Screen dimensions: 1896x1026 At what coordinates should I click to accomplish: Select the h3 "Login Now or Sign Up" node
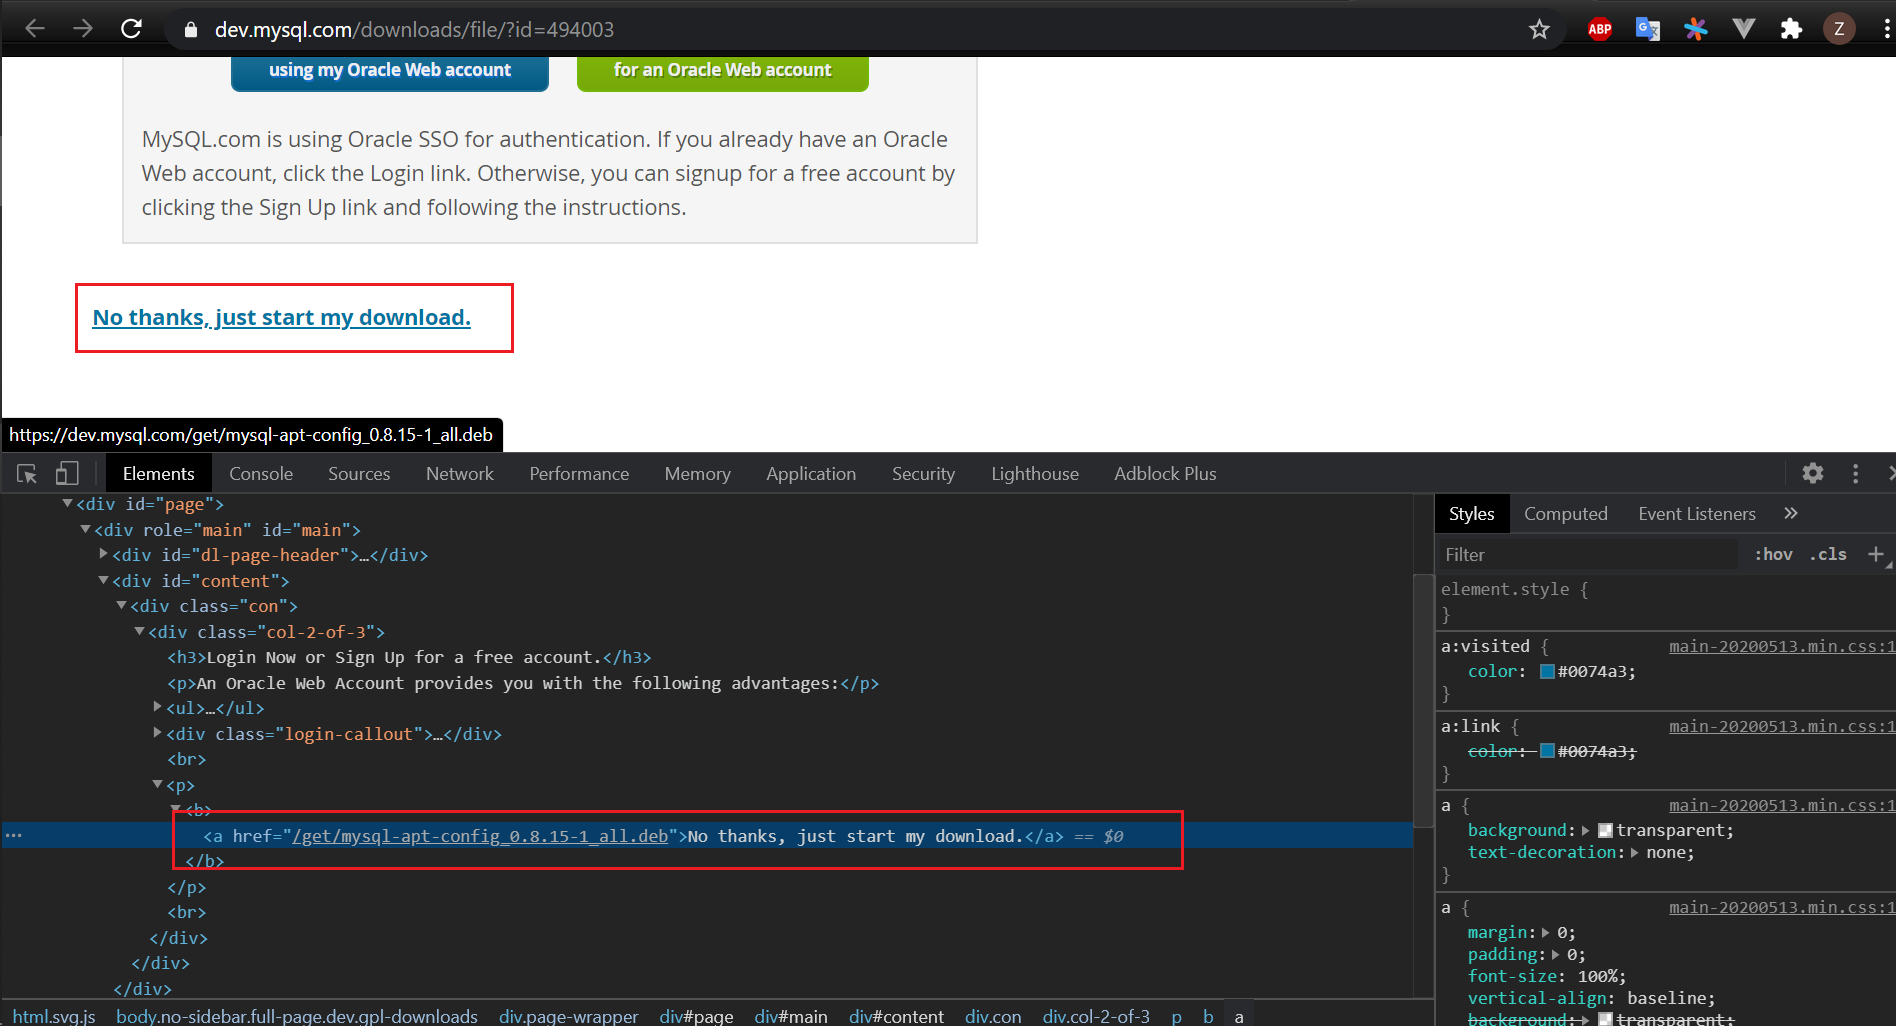pos(409,657)
